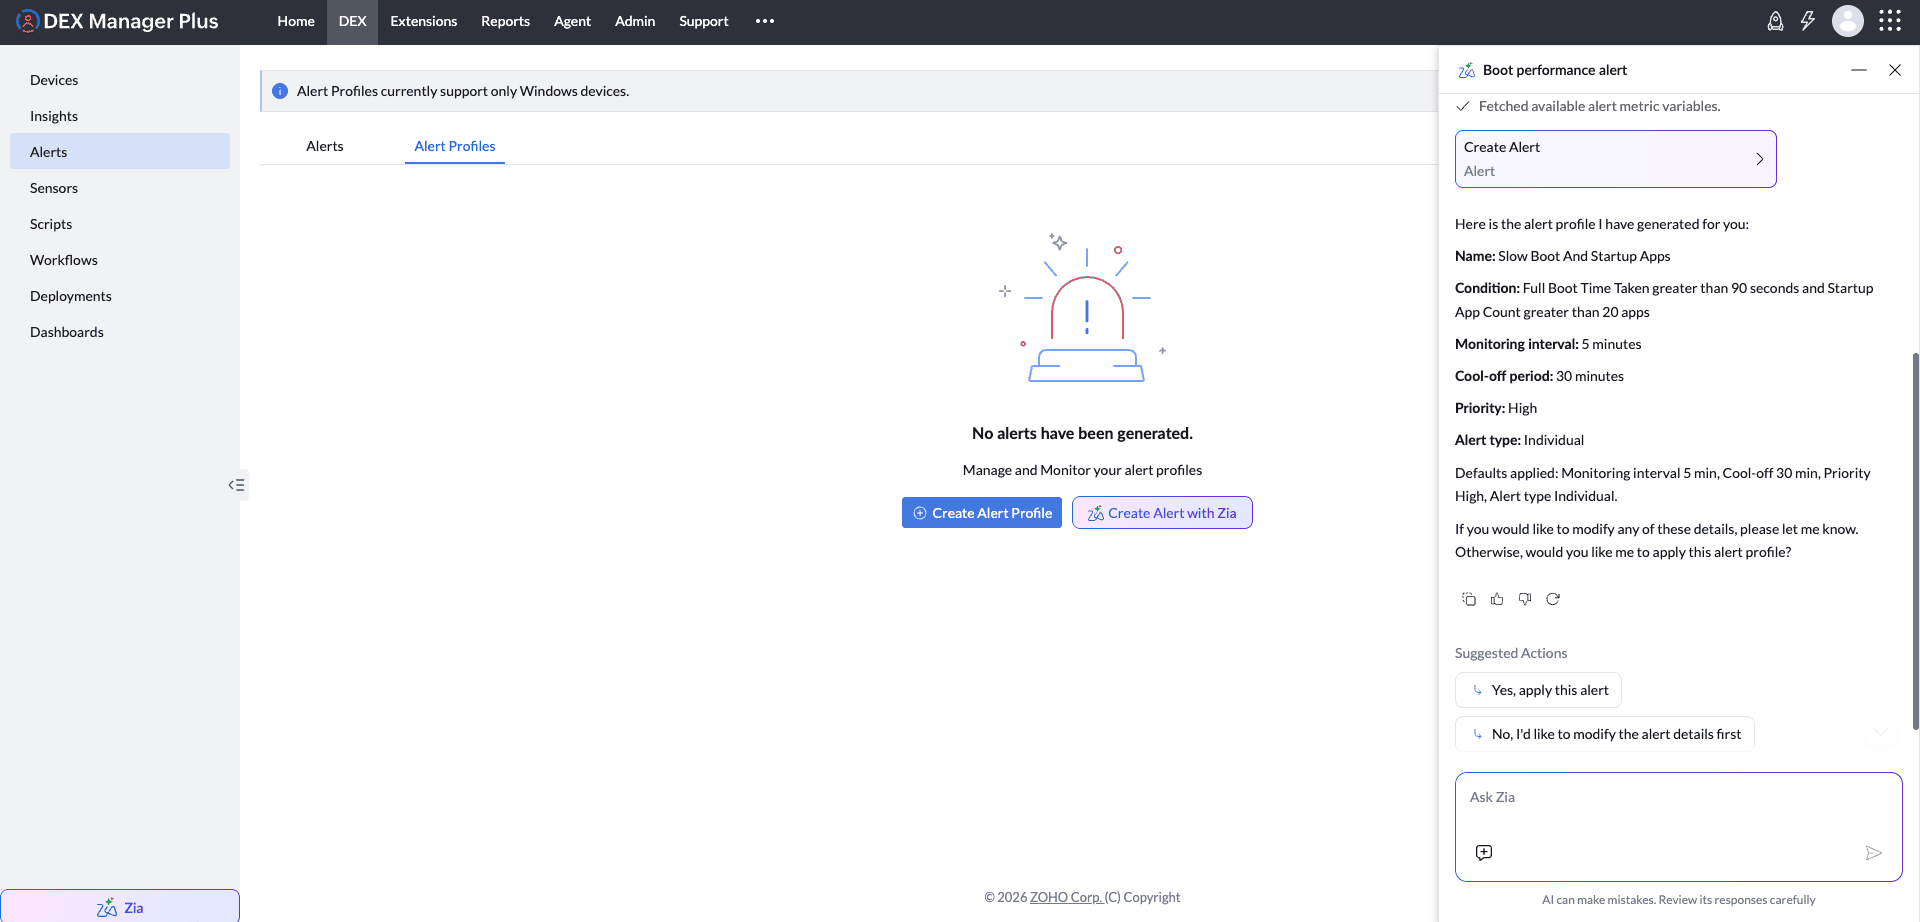The width and height of the screenshot is (1920, 922).
Task: Click Create Alert with Zia button
Action: pyautogui.click(x=1162, y=513)
